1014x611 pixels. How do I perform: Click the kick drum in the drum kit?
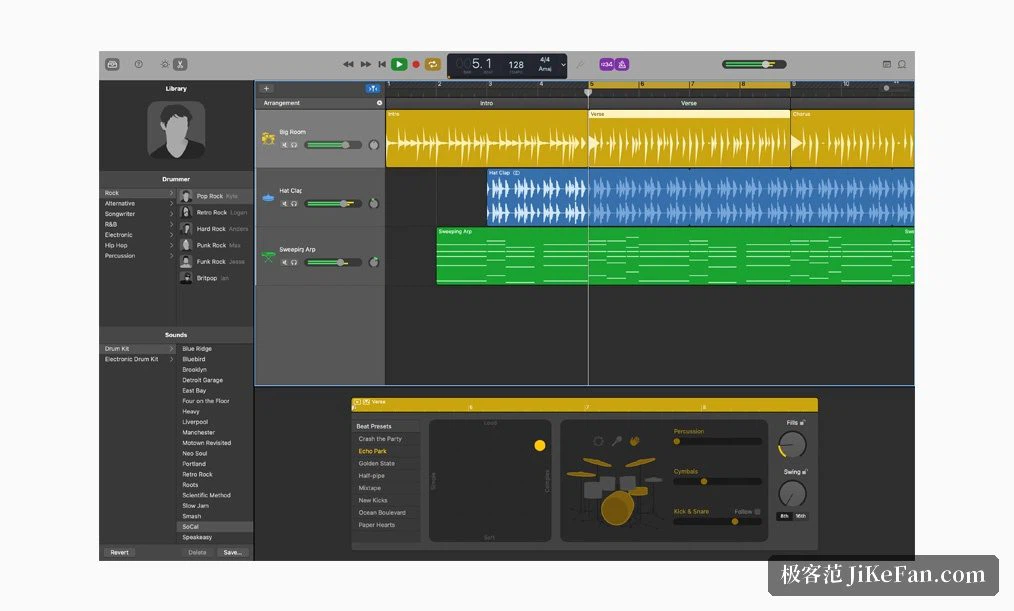coord(617,508)
